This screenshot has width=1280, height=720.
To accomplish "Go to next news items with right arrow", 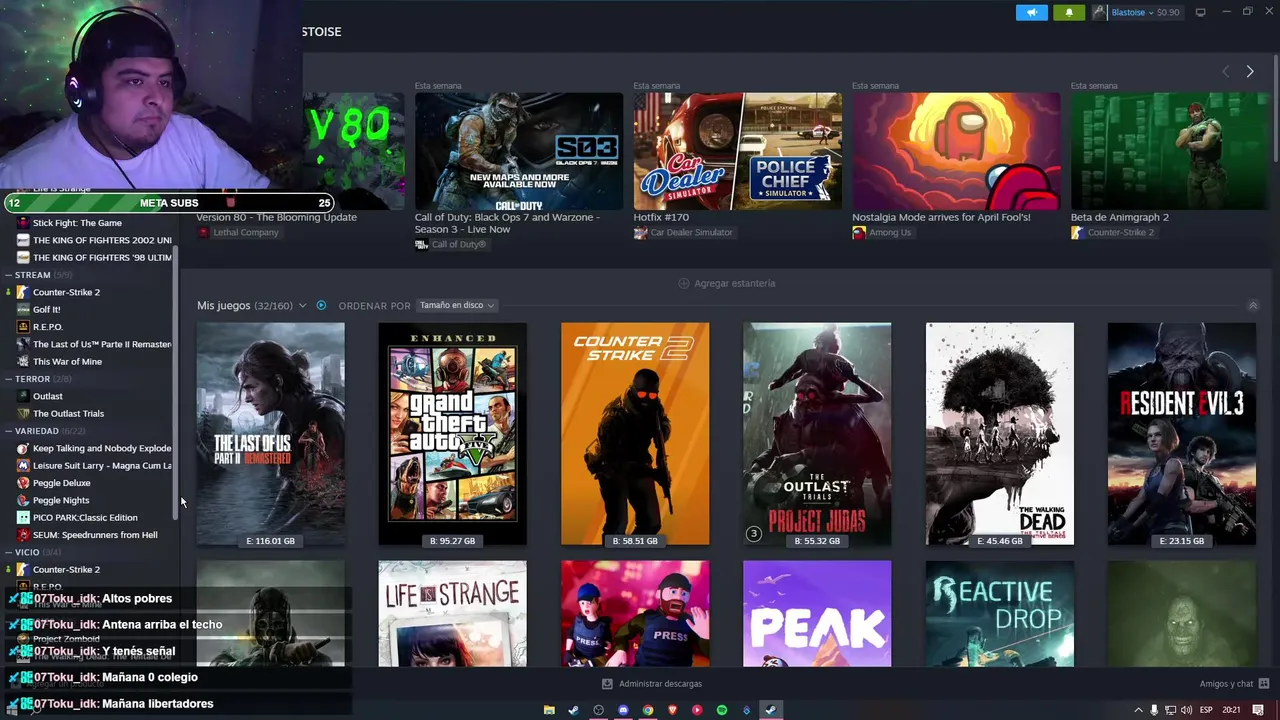I will (1250, 71).
